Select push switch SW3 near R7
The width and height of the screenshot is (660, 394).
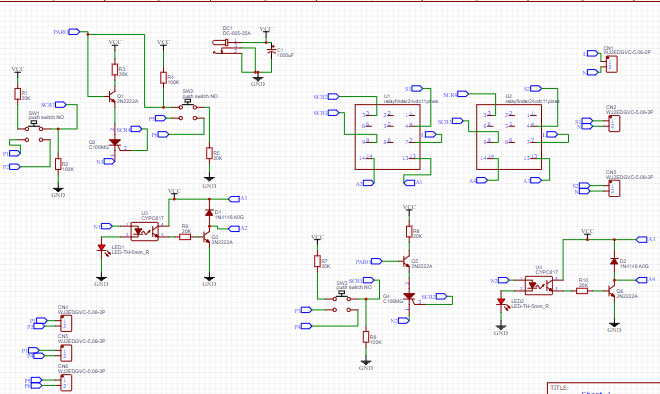pos(342,301)
